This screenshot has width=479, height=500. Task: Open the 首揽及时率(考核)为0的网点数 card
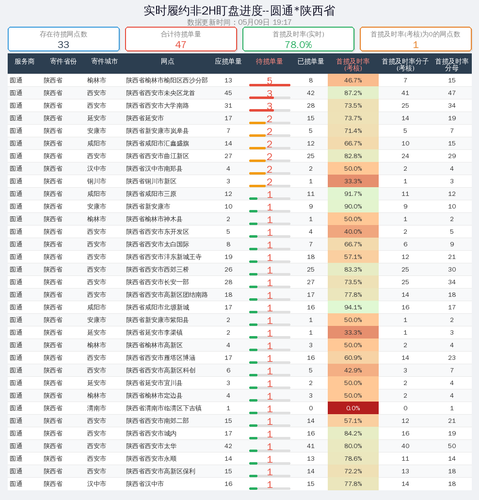point(416,39)
